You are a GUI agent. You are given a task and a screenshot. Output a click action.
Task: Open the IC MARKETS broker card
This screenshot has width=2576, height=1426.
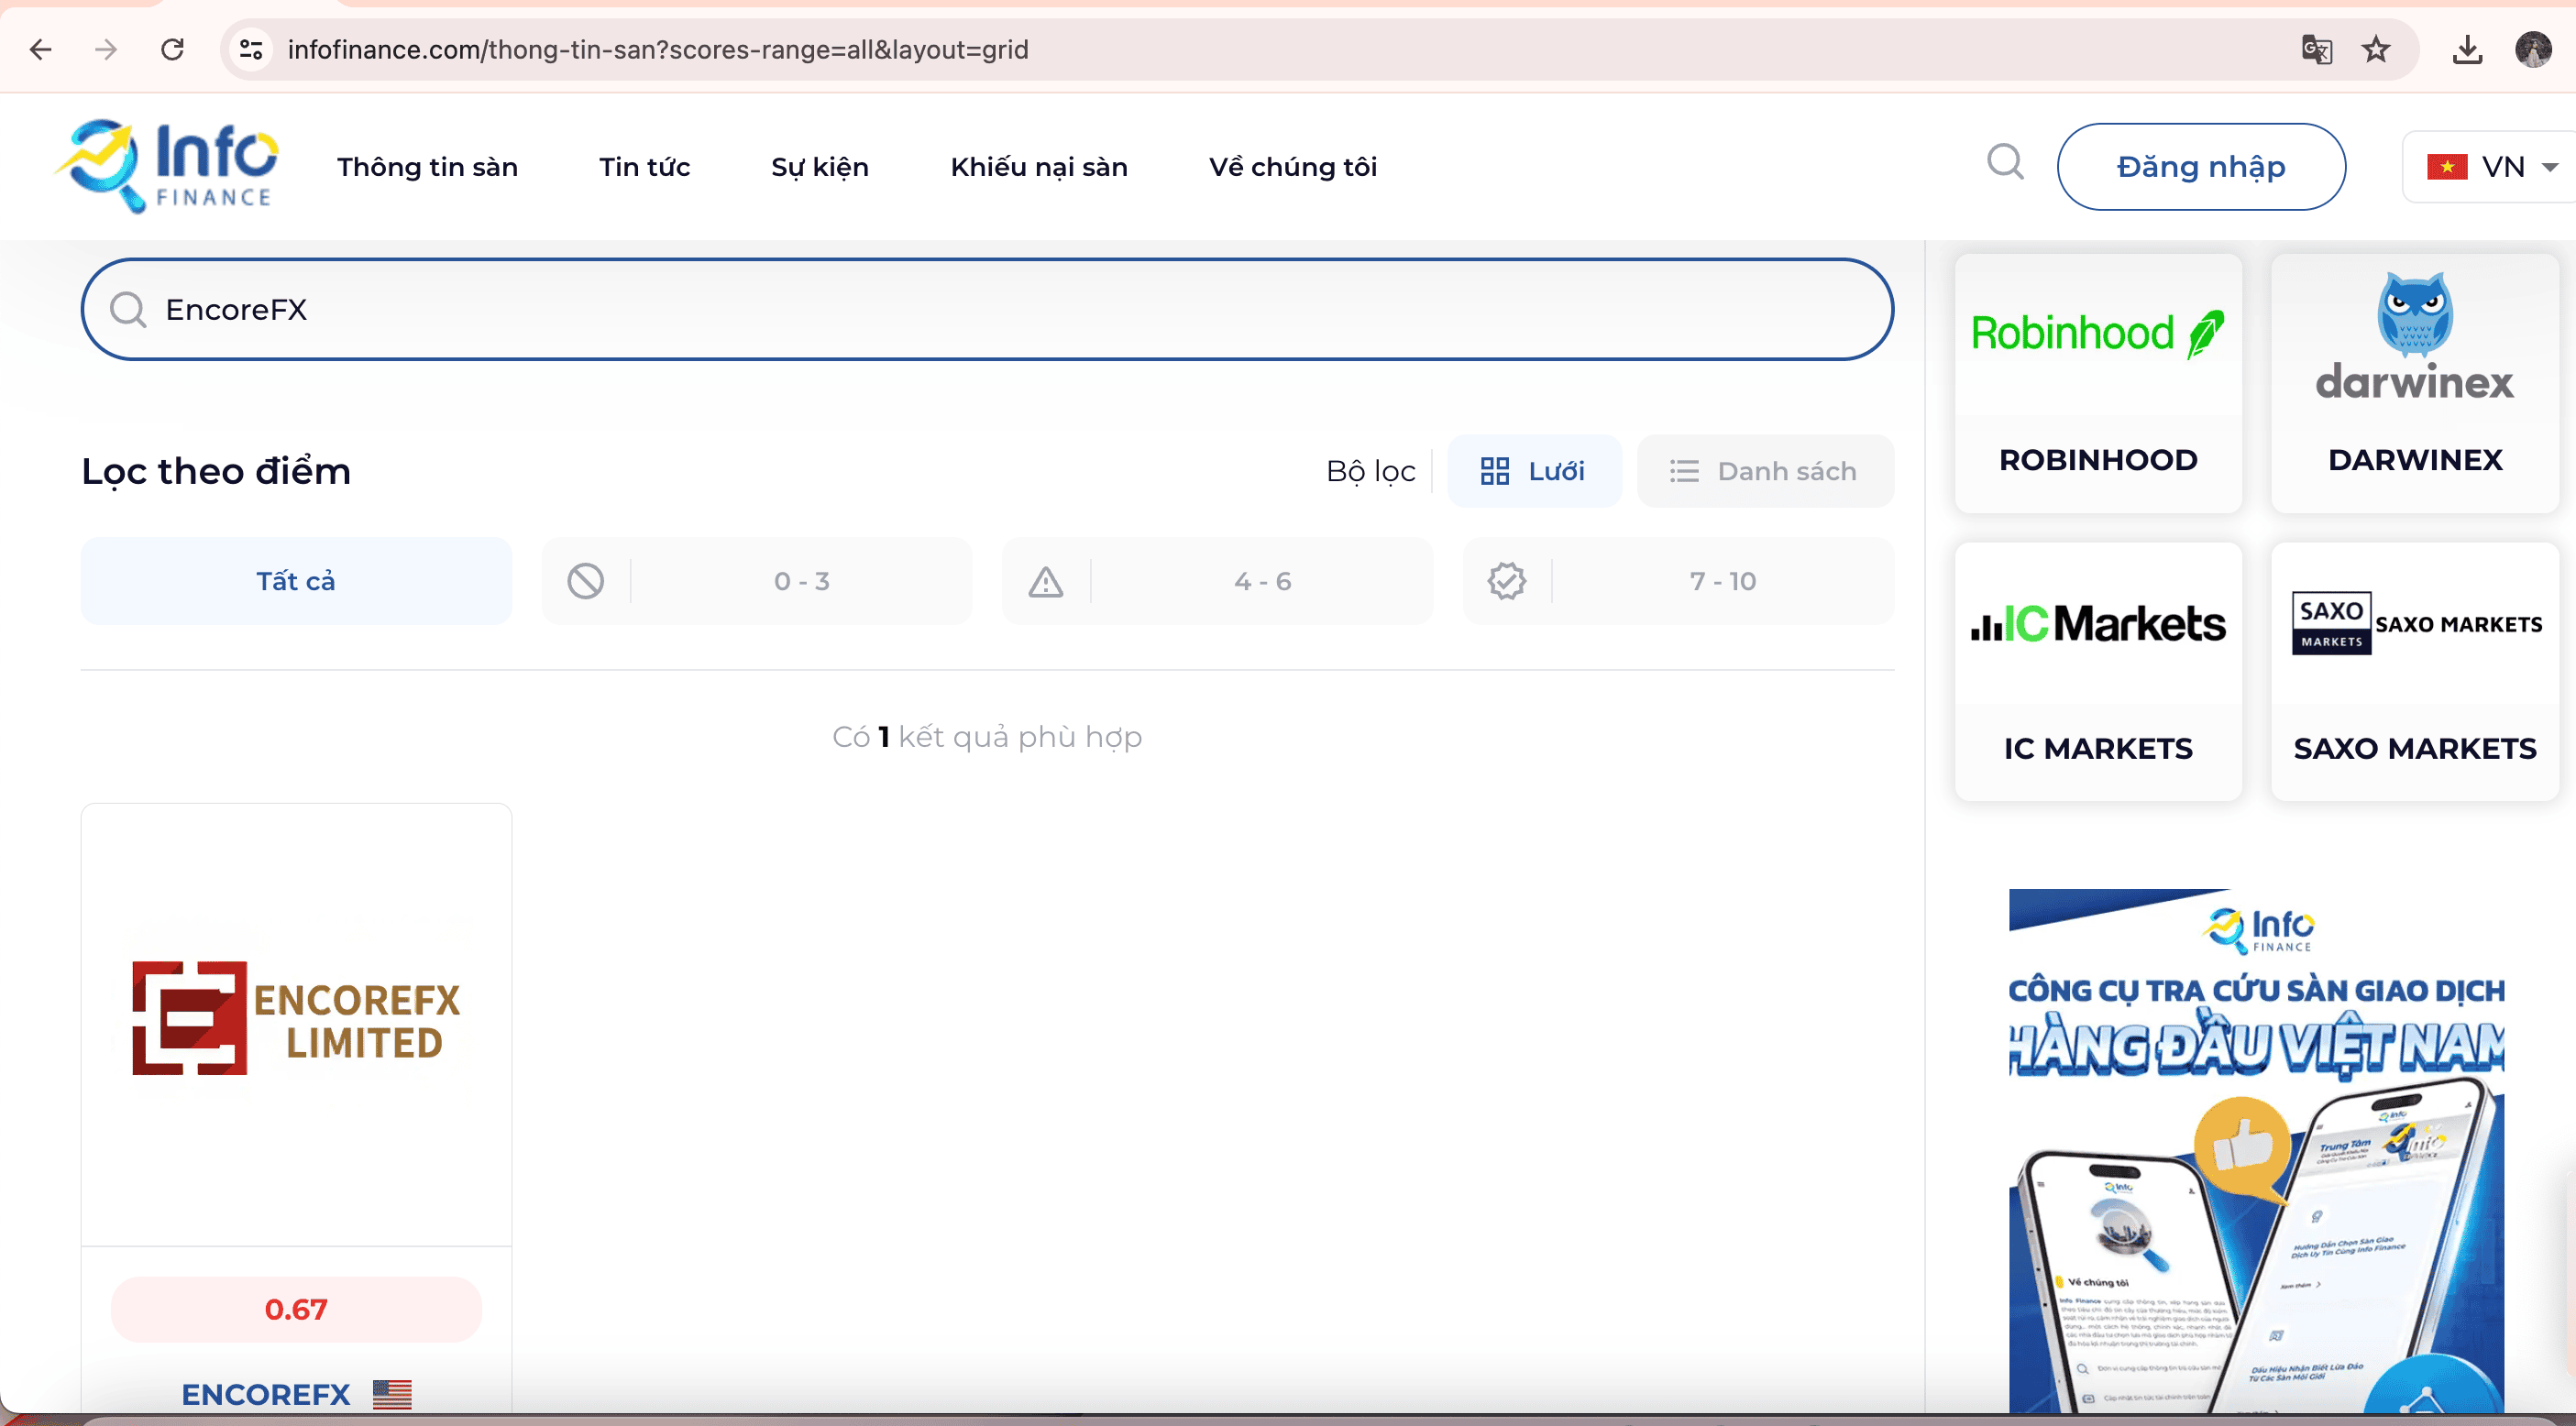coord(2098,672)
